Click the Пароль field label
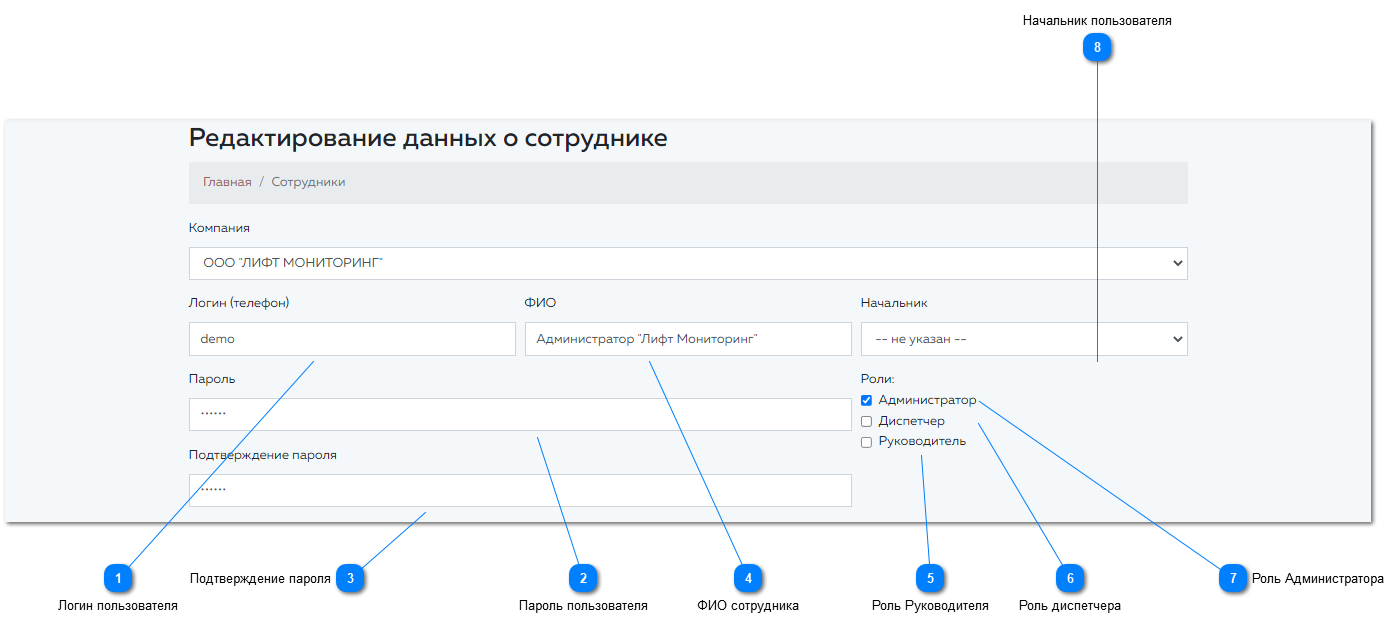The height and width of the screenshot is (629, 1400). coord(212,379)
